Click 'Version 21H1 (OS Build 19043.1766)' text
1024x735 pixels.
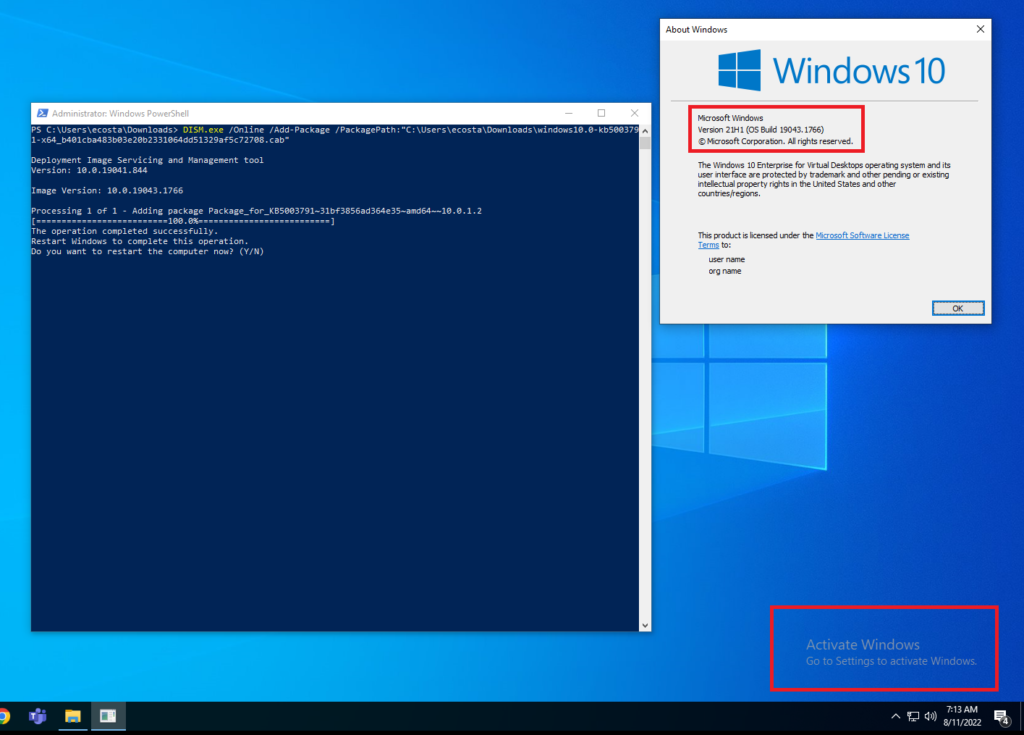[x=761, y=130]
